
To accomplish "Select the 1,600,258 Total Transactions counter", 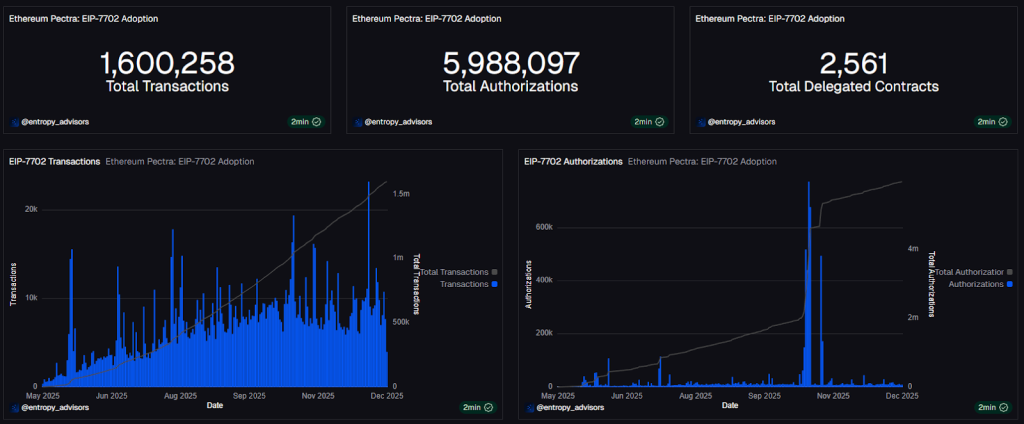I will [x=167, y=64].
